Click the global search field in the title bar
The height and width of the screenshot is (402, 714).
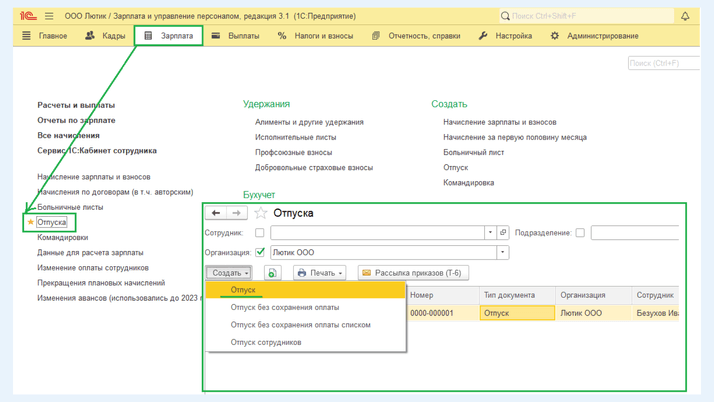coord(585,16)
